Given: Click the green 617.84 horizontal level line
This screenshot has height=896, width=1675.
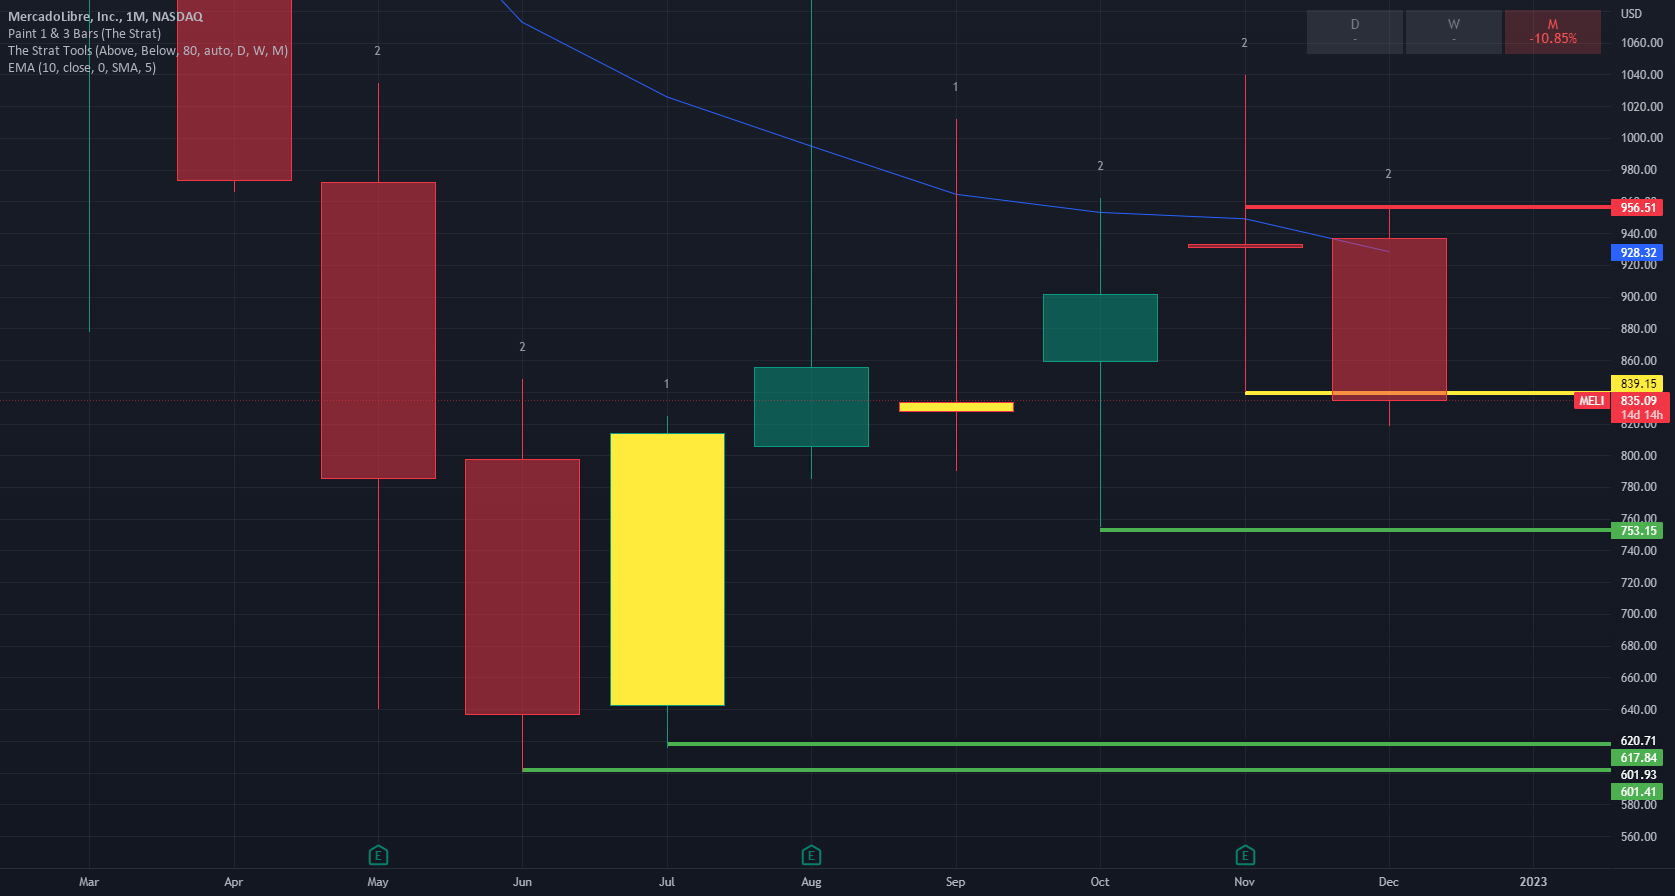Looking at the screenshot, I should tap(1139, 744).
